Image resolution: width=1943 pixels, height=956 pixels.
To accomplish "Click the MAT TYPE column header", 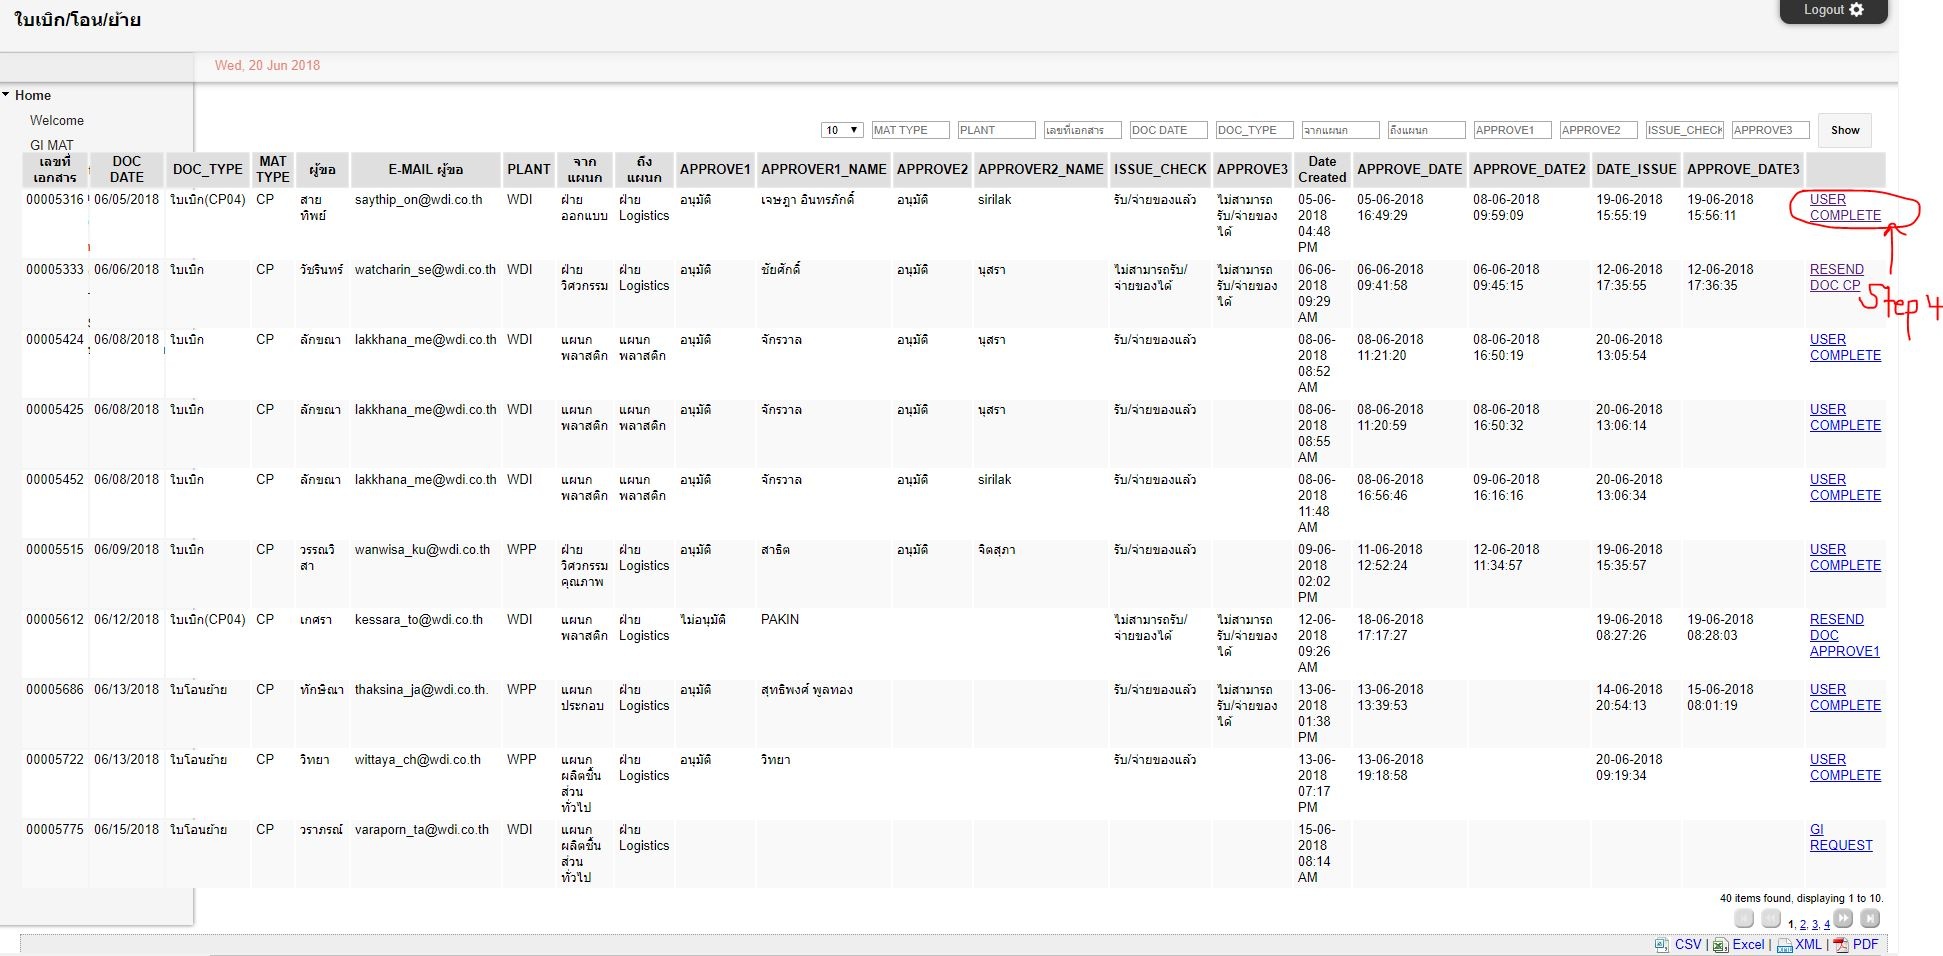I will (x=273, y=169).
